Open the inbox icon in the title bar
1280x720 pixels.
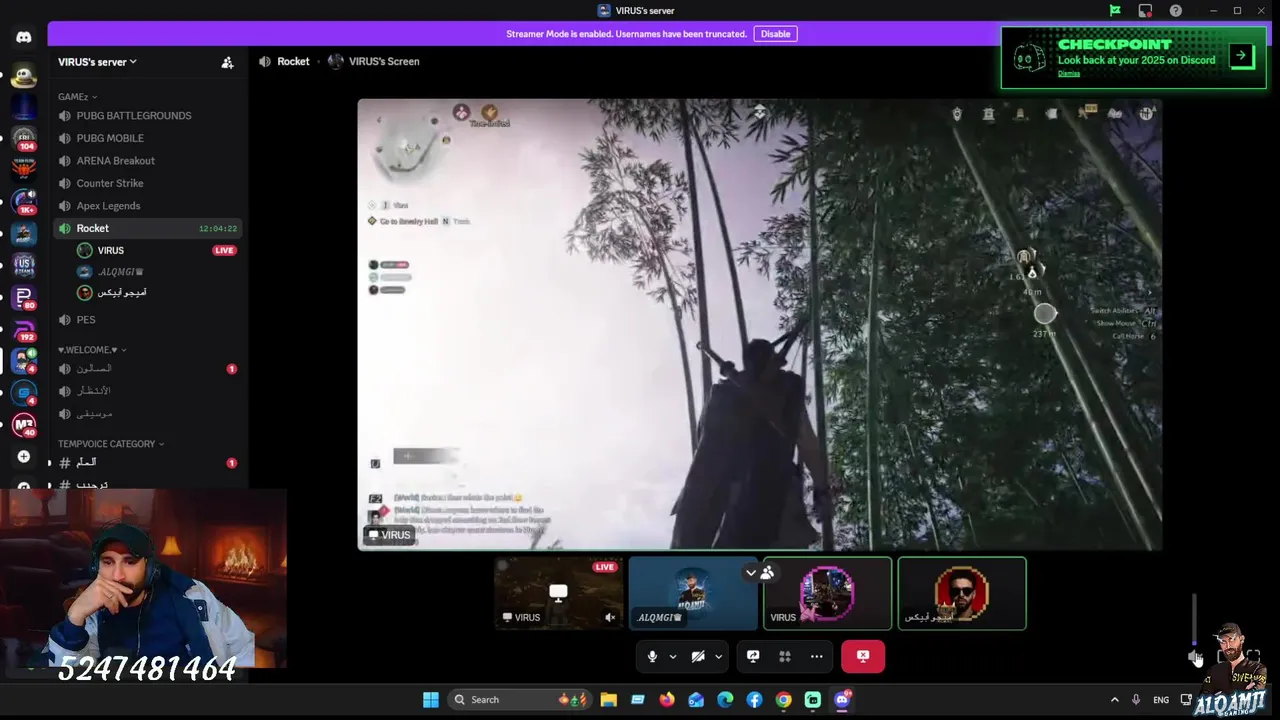(1145, 10)
